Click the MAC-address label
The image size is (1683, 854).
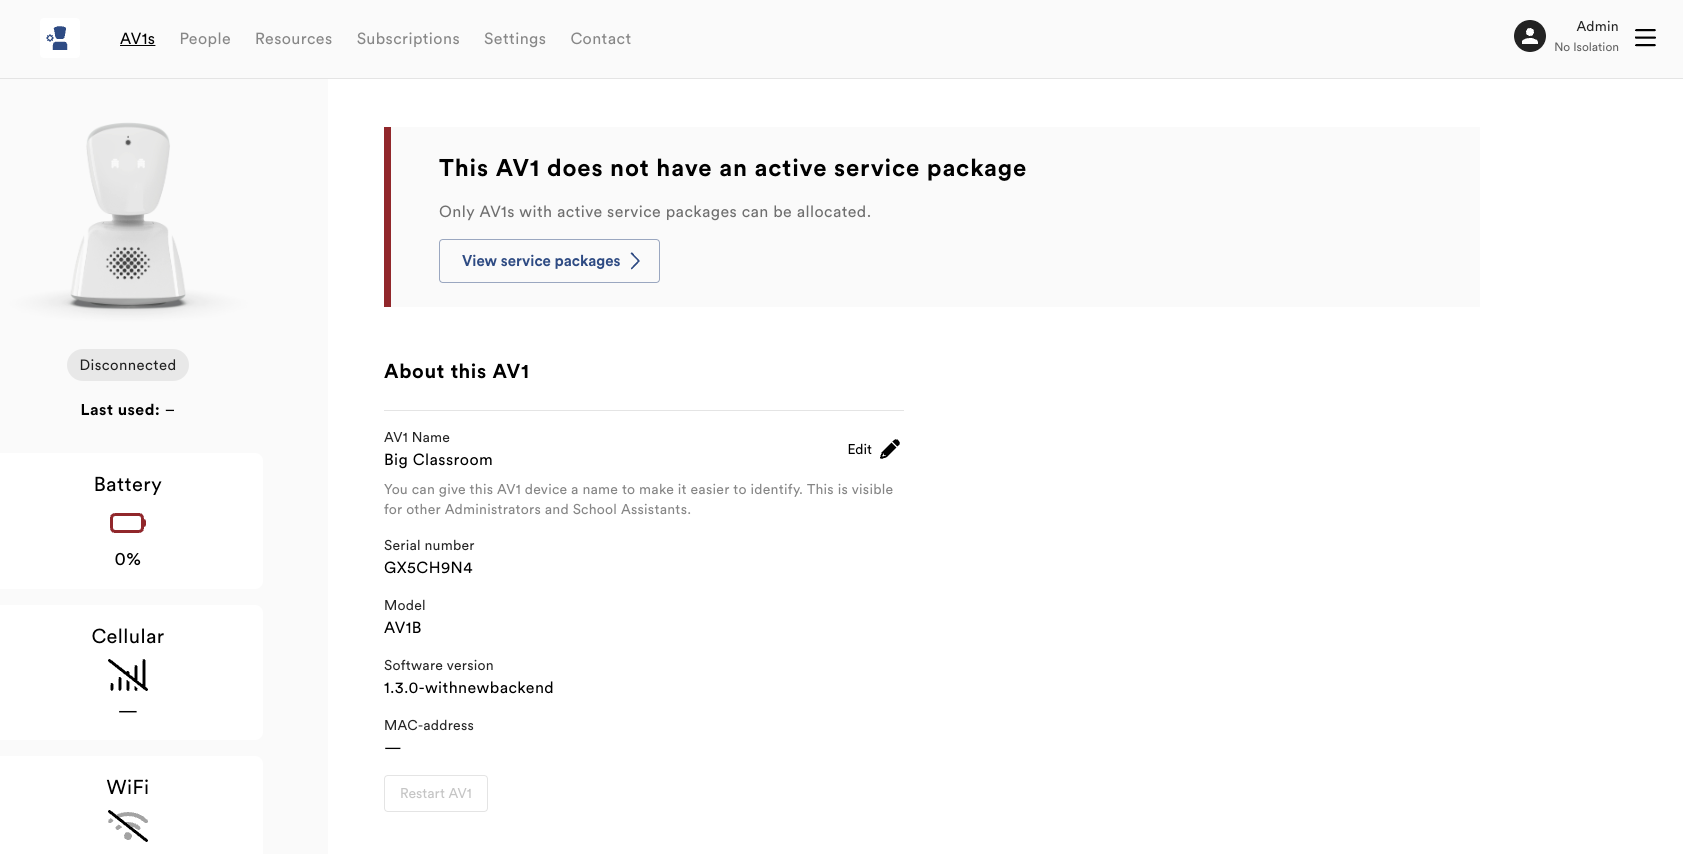point(429,726)
